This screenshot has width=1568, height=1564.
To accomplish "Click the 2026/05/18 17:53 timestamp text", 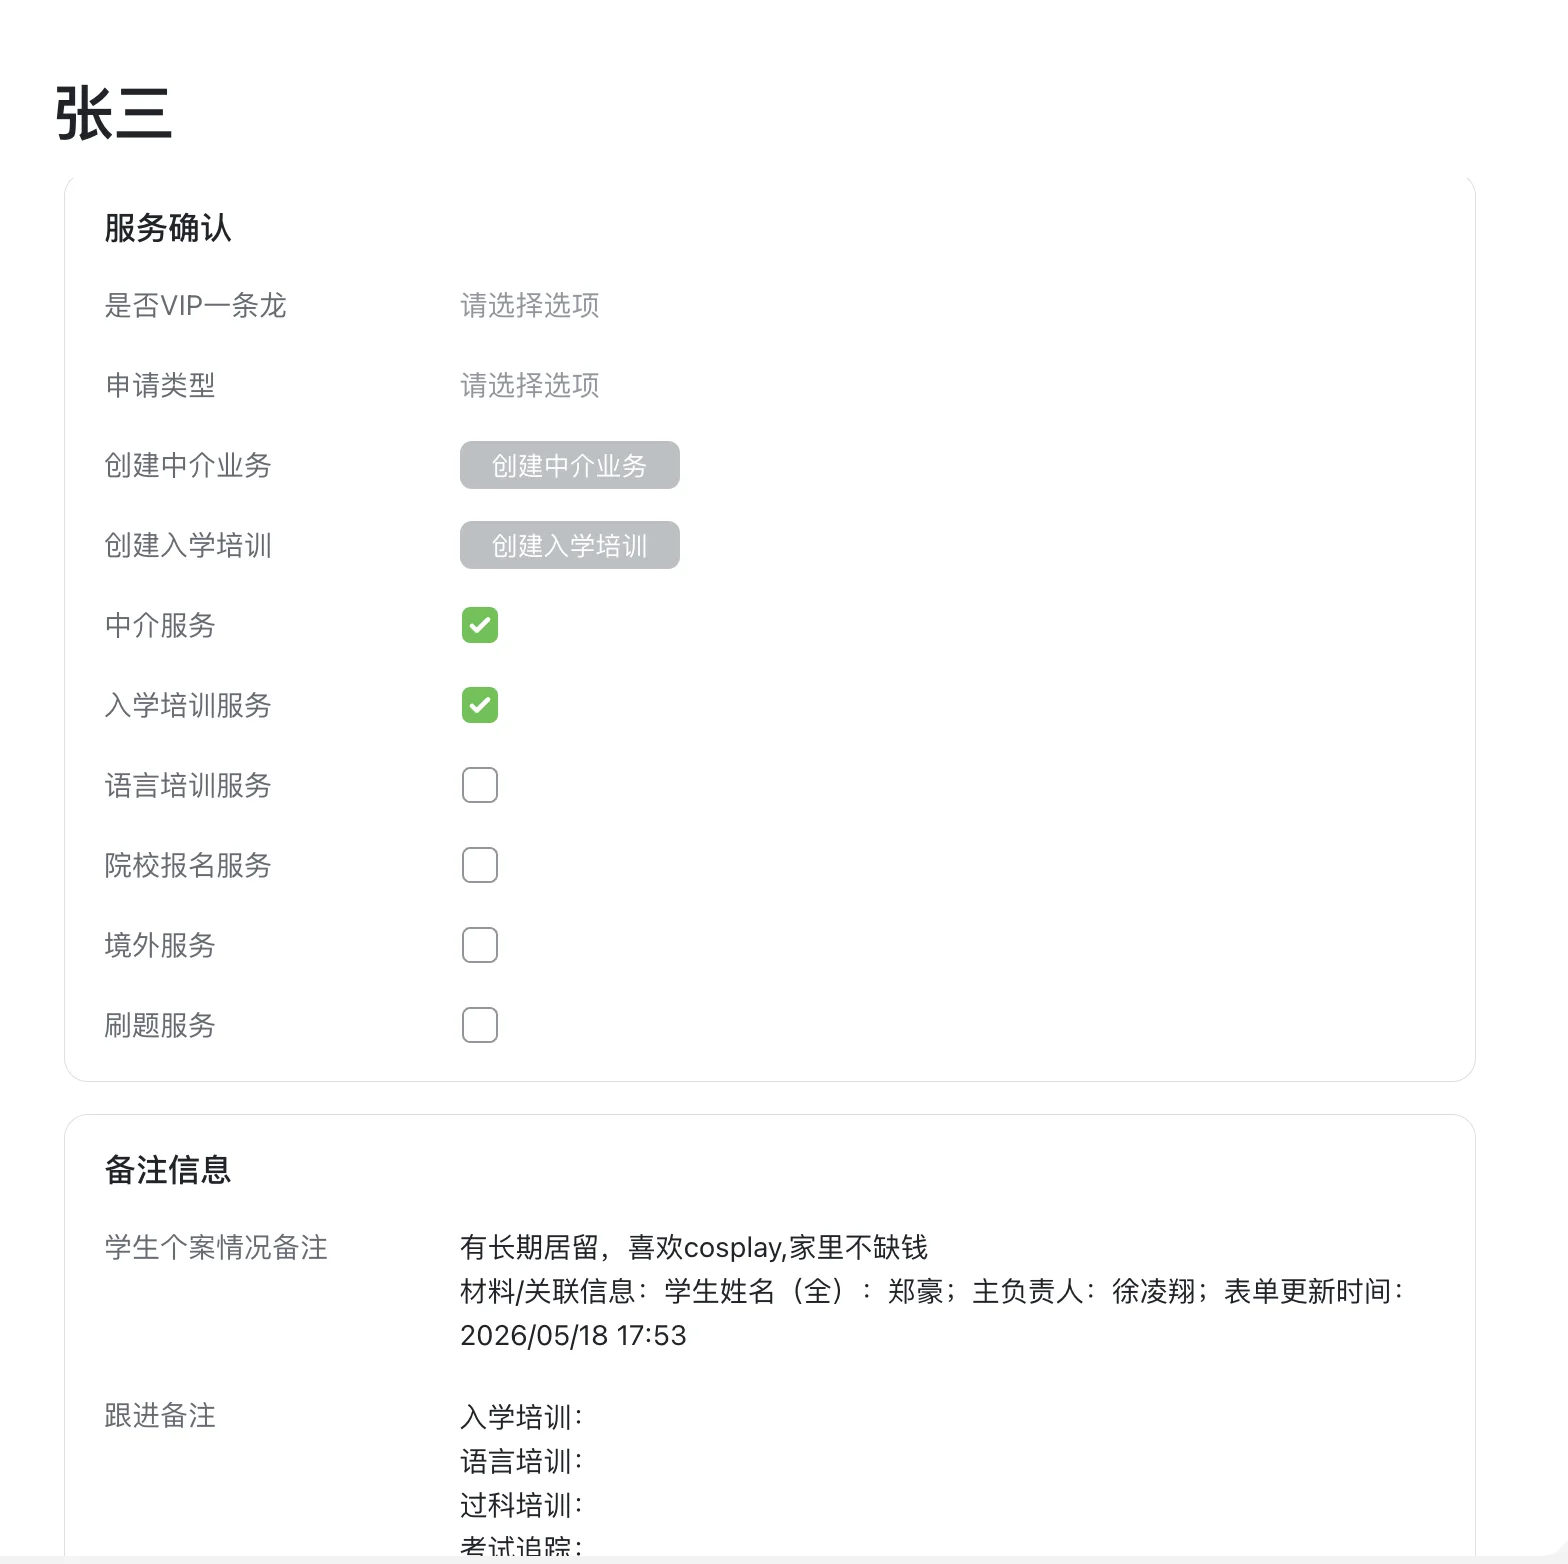I will pyautogui.click(x=573, y=1335).
